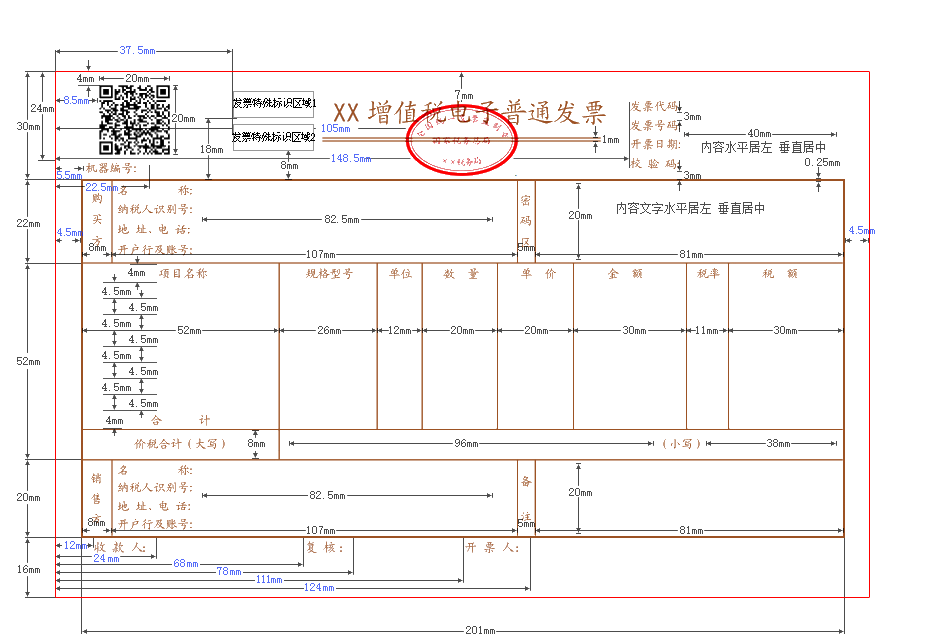Click the 购买方 vertical label

click(97, 220)
